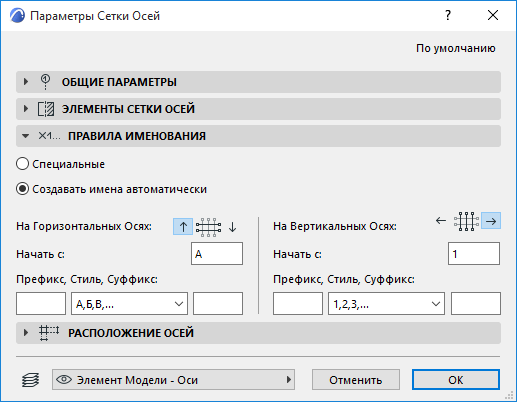This screenshot has width=517, height=402.
Task: Click hatch icon in ЭЛЕМЕНТЫ СЕТКИ ОСЕЙ header
Action: 46,109
